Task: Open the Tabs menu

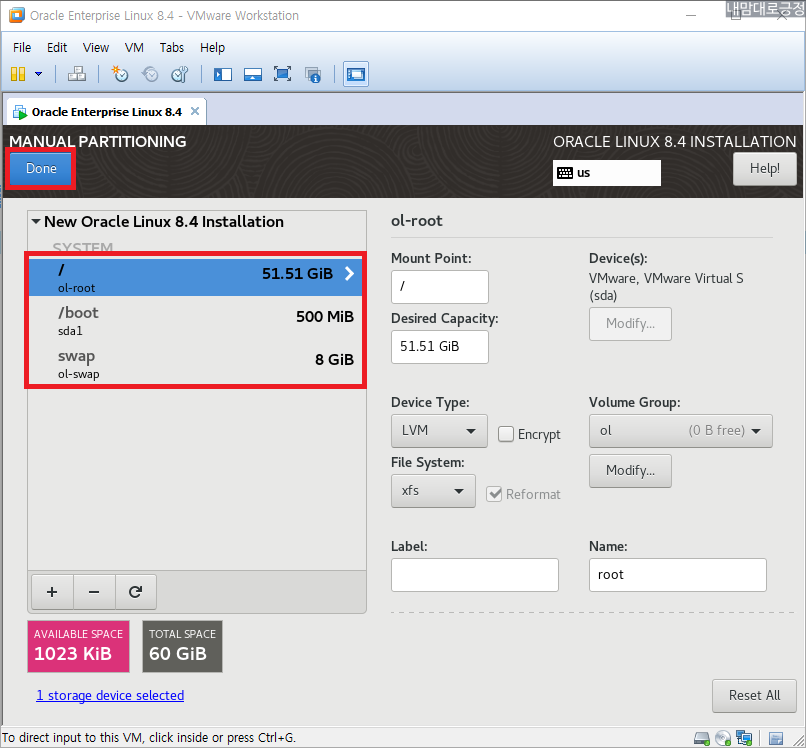Action: pyautogui.click(x=172, y=48)
